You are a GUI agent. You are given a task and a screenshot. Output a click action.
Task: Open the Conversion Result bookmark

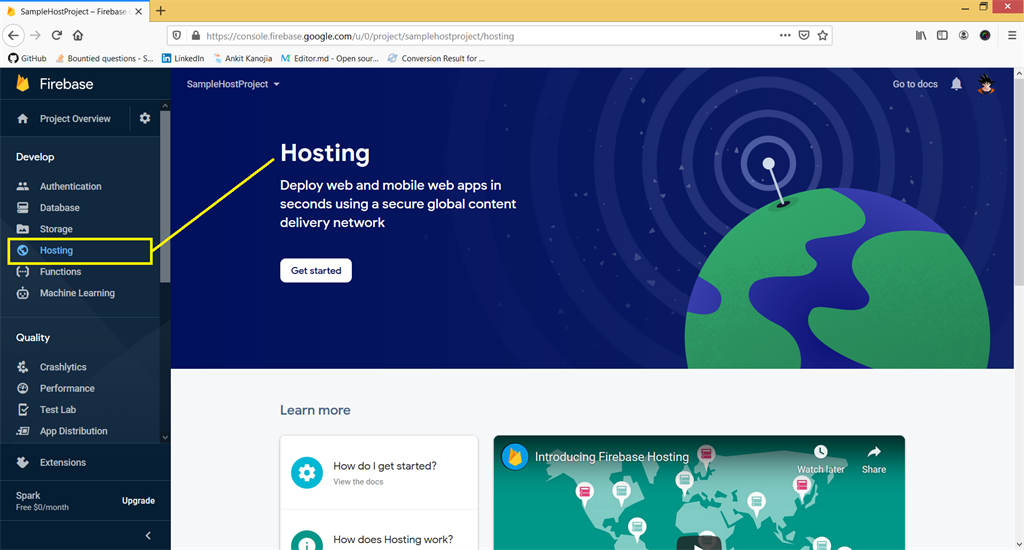point(436,58)
